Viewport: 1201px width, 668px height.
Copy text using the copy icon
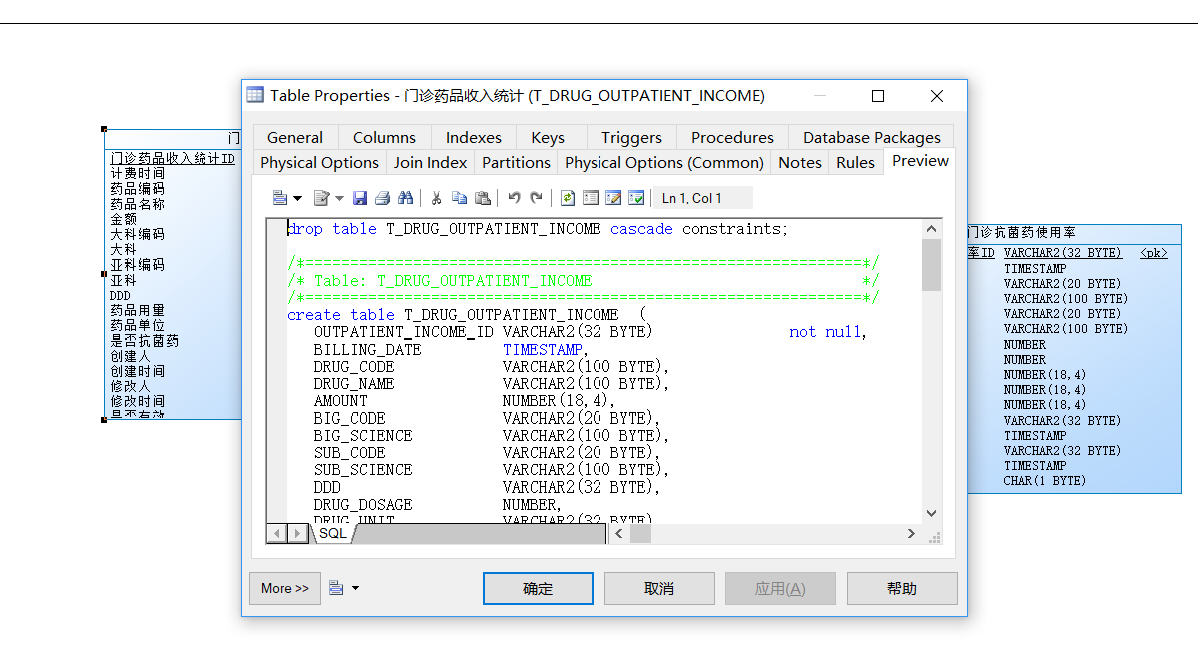(x=459, y=197)
